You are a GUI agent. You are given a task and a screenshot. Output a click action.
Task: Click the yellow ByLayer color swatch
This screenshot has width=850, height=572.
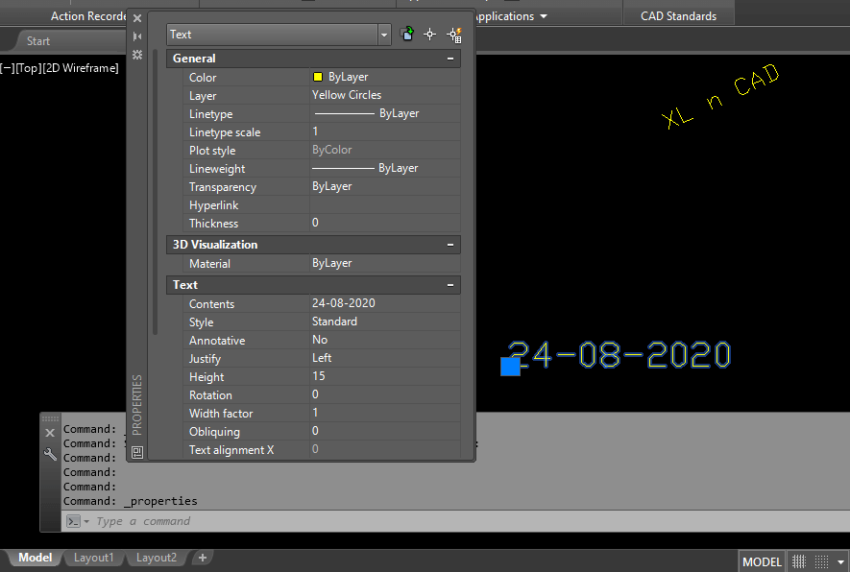click(318, 77)
